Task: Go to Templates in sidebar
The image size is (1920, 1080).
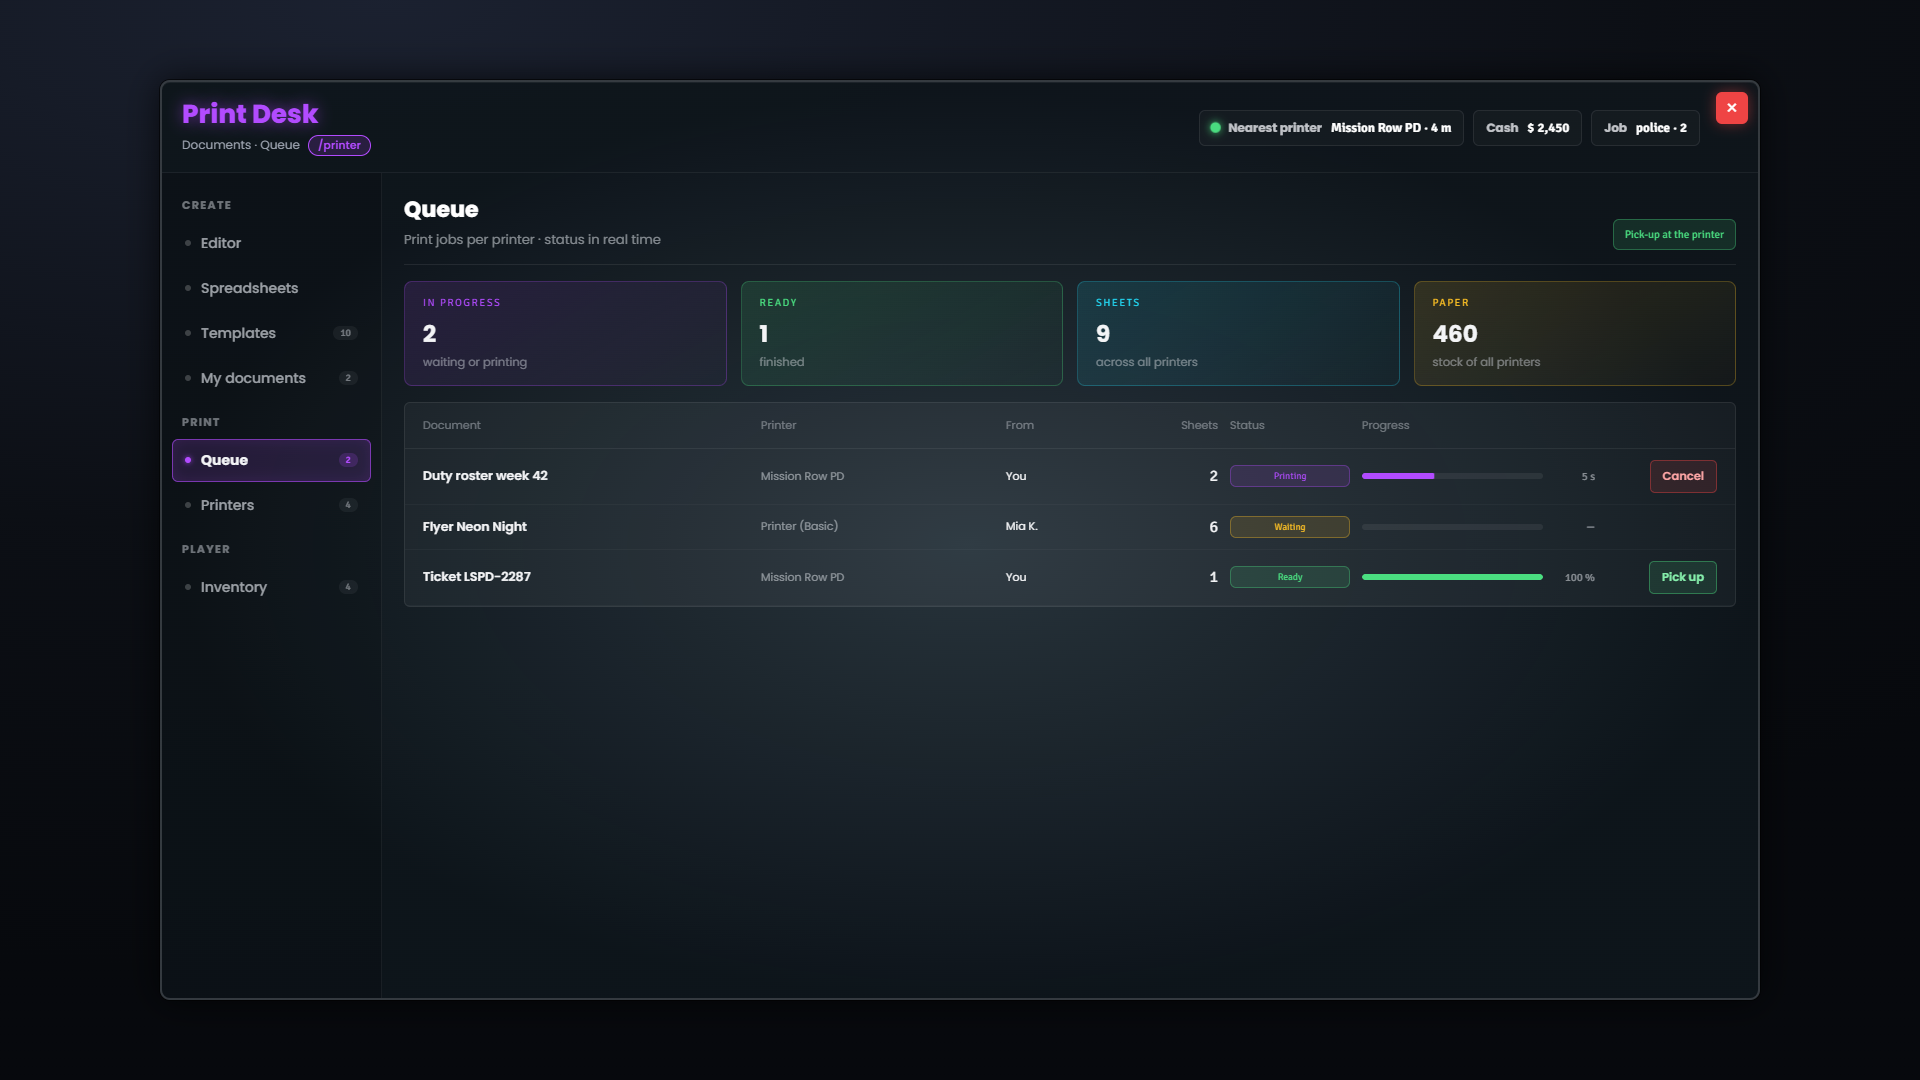Action: pyautogui.click(x=271, y=333)
